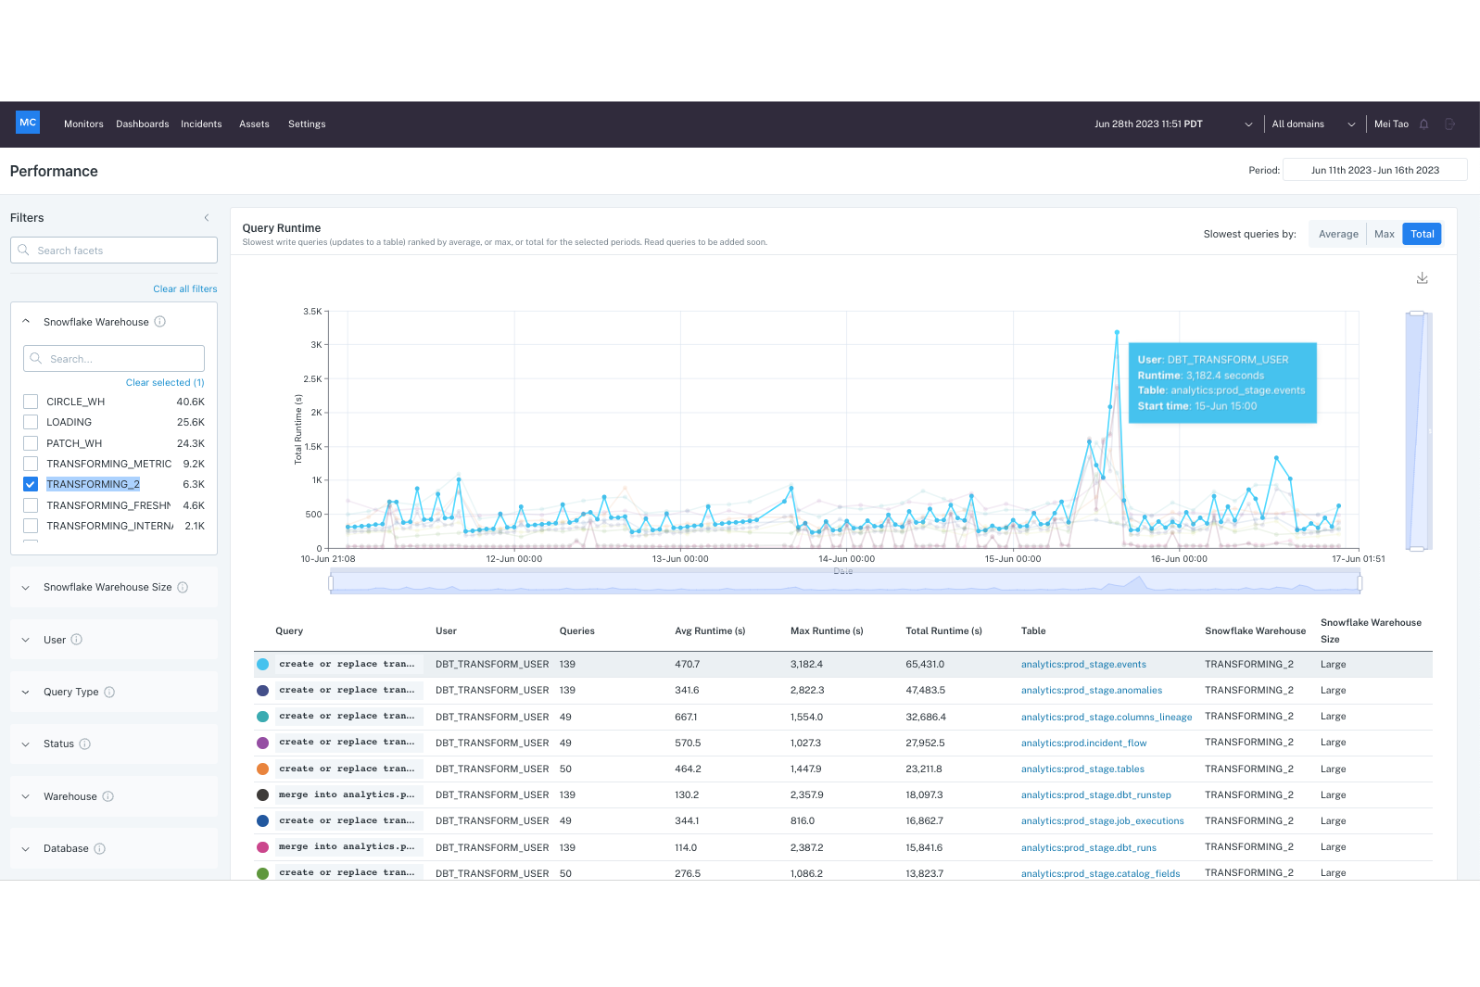Click the MC logo icon
The width and height of the screenshot is (1480, 987).
[x=28, y=123]
